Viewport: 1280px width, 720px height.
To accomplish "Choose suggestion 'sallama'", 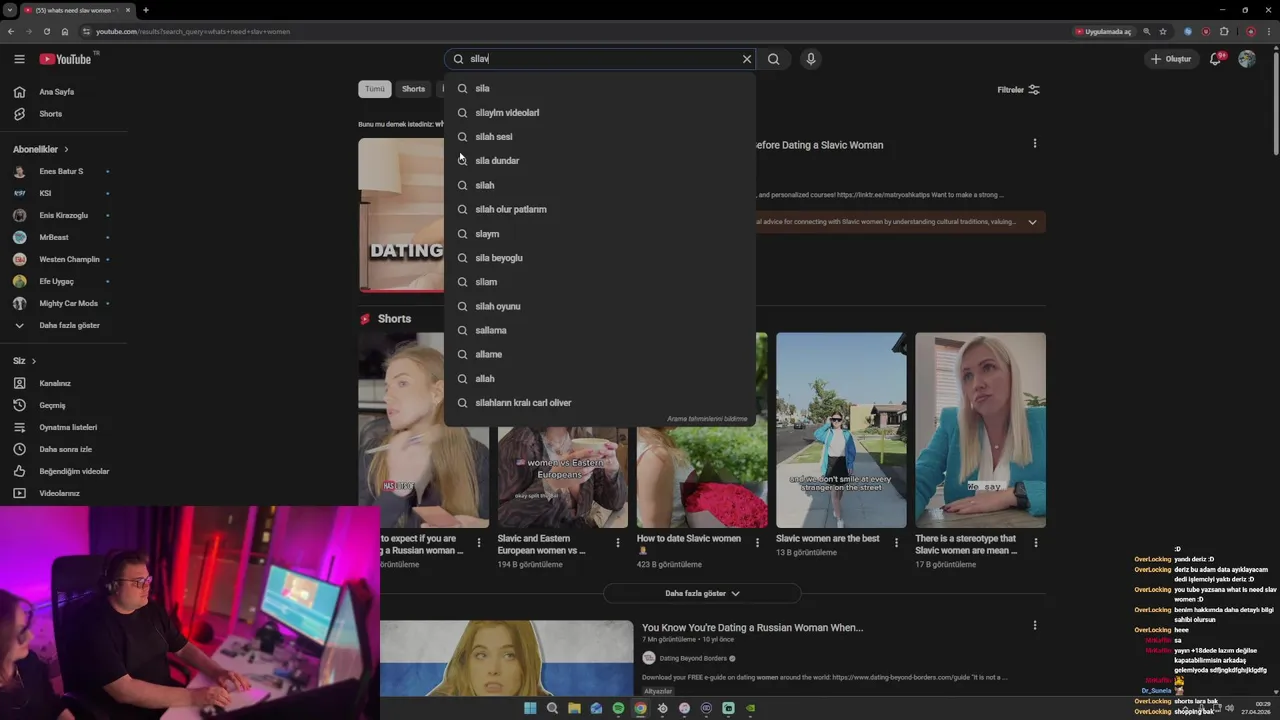I will 600,330.
